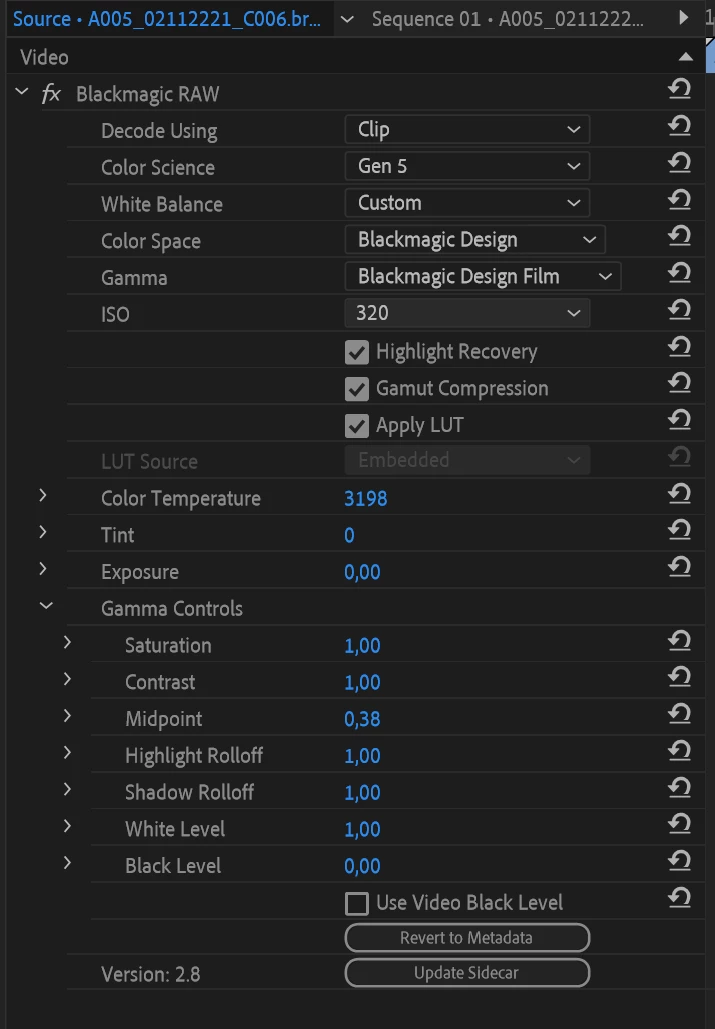The width and height of the screenshot is (715, 1029).
Task: Expand the Saturation slider controls
Action: 67,642
